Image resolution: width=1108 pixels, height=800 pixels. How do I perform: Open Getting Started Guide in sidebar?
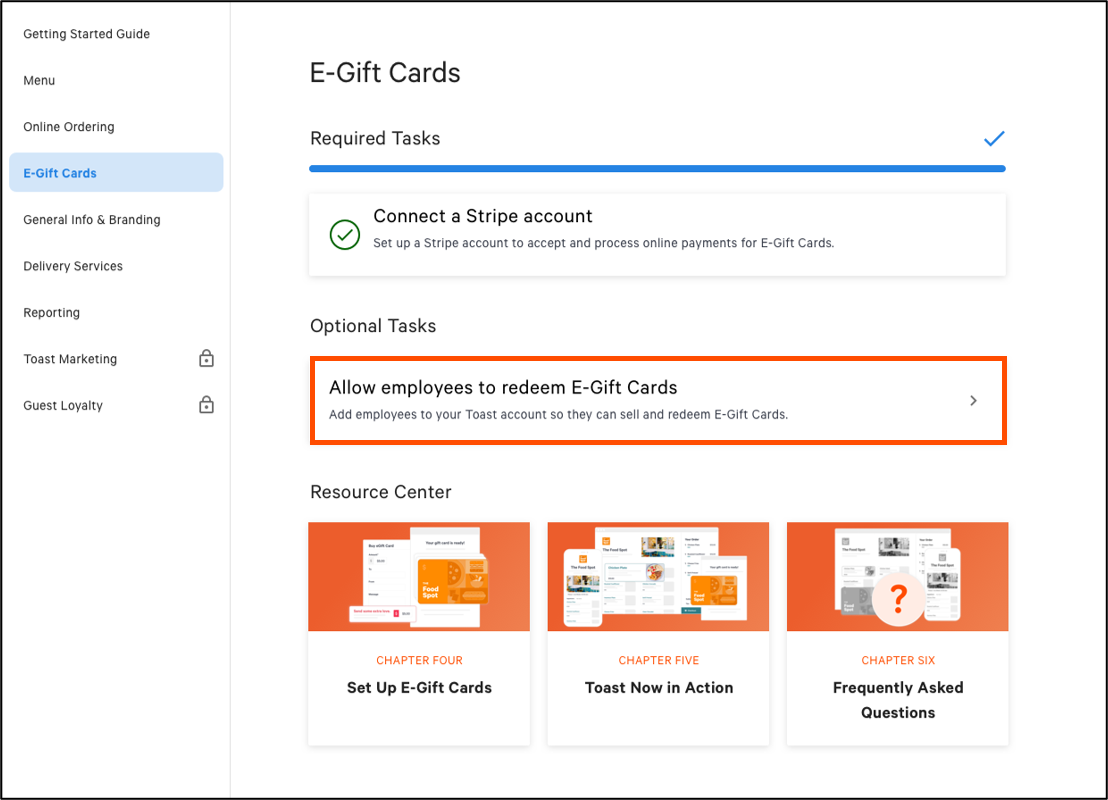click(86, 34)
